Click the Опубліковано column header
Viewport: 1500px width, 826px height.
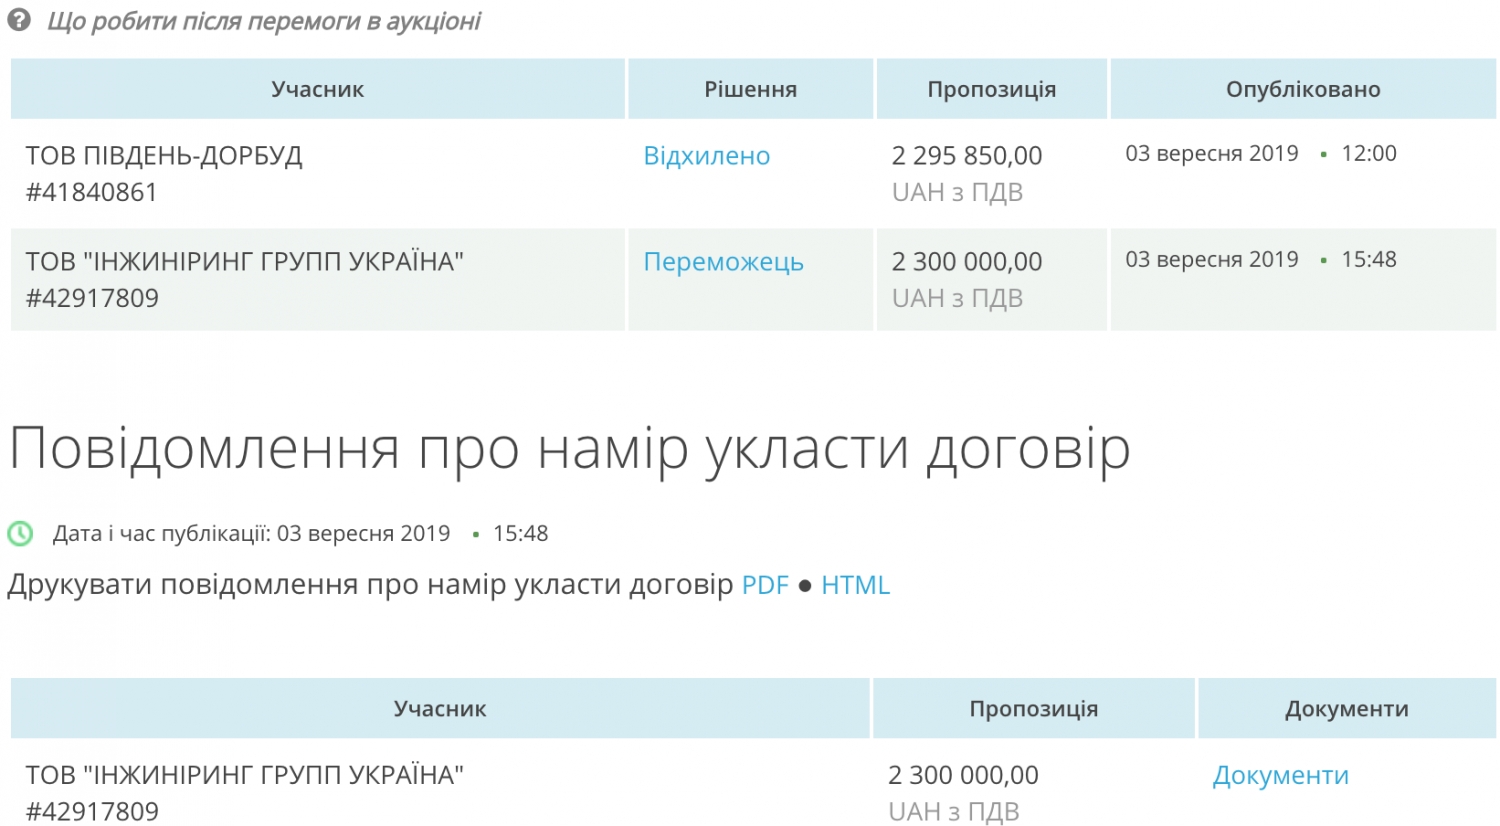click(x=1302, y=89)
